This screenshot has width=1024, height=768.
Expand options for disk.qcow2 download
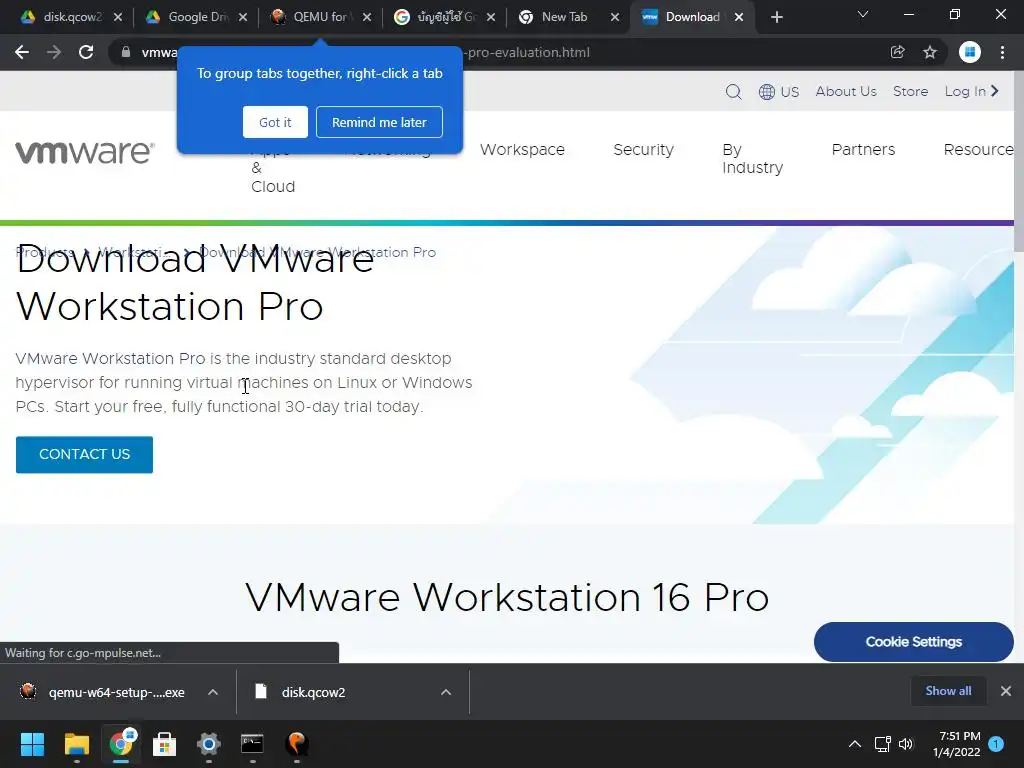[x=446, y=692]
